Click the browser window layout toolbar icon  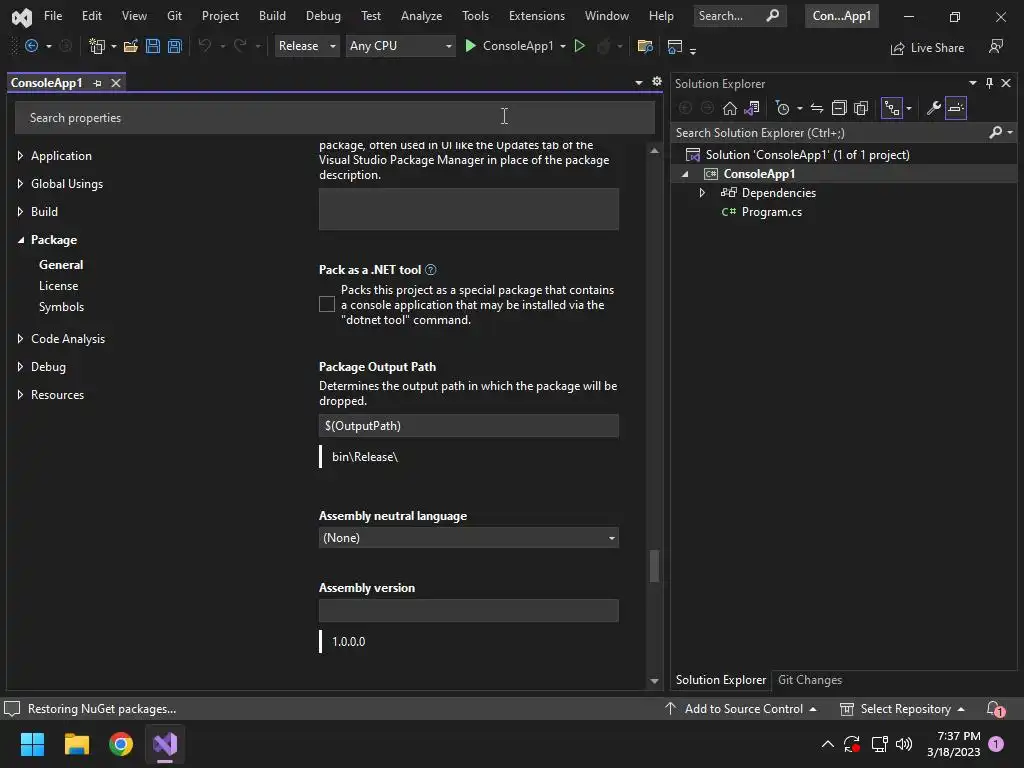click(x=675, y=46)
